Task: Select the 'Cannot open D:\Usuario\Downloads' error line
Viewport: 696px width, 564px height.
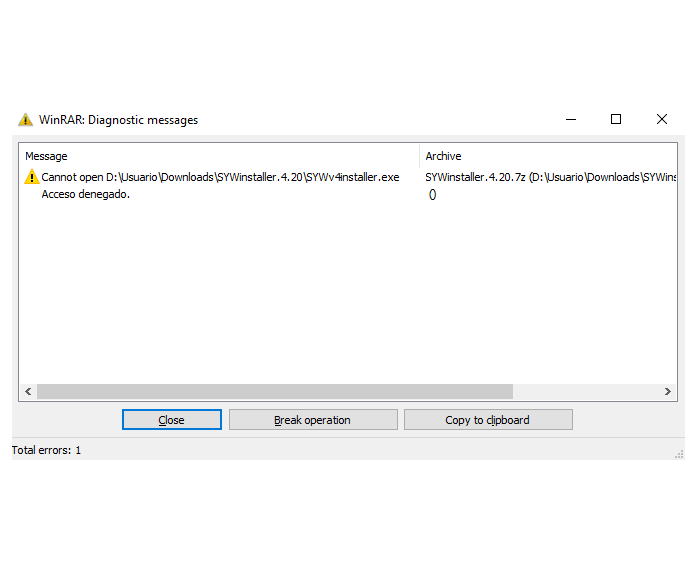Action: click(x=220, y=177)
